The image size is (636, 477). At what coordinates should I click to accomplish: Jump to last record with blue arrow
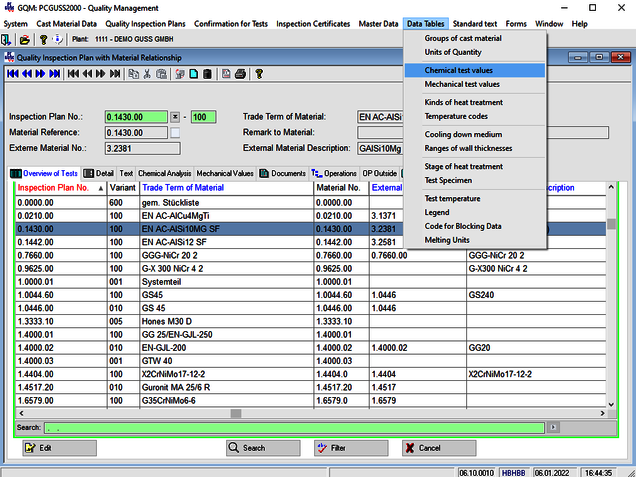click(x=55, y=73)
